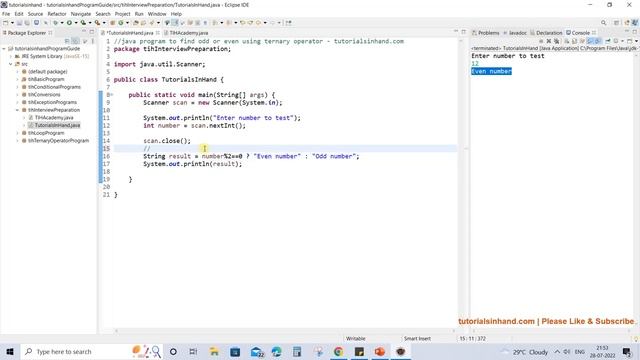Viewport: 640px width, 360px height.
Task: Click the New Java Class toolbar icon
Action: click(x=121, y=23)
